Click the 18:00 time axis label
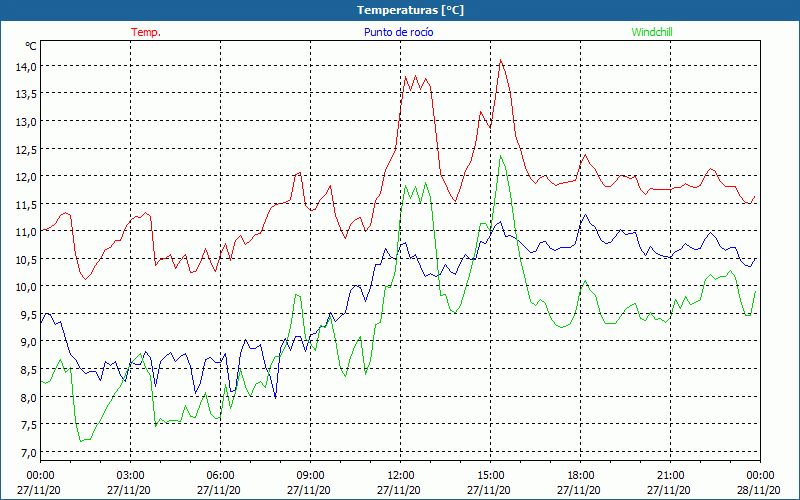Image resolution: width=800 pixels, height=500 pixels. [581, 475]
